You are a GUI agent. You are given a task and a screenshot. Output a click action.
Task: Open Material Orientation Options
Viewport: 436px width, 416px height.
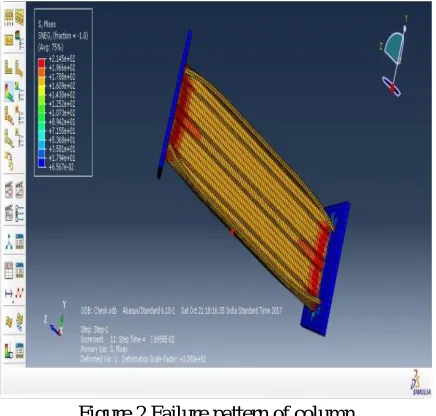20,138
